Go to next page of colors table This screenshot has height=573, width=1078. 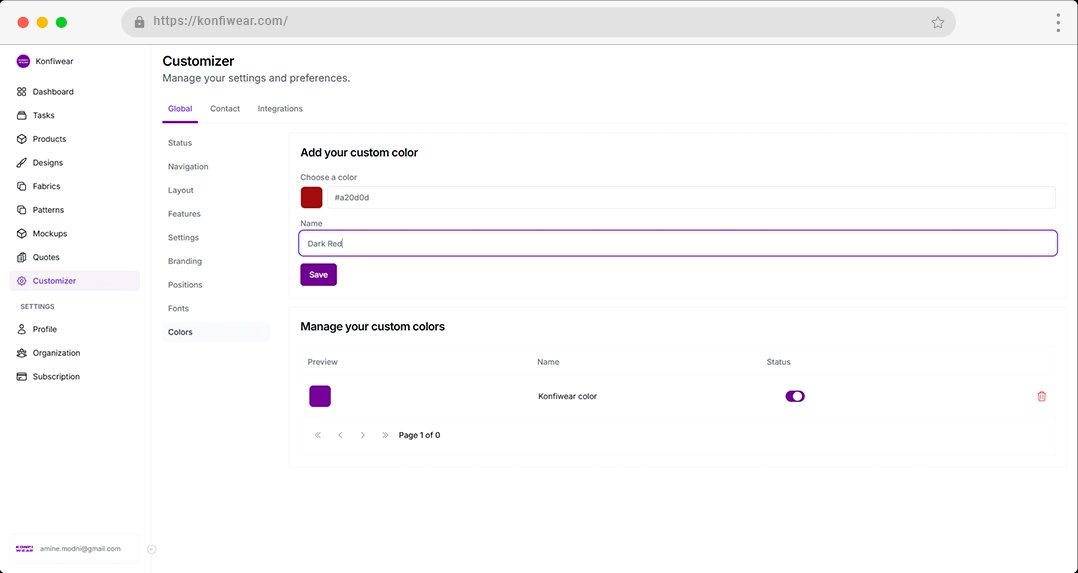[363, 435]
